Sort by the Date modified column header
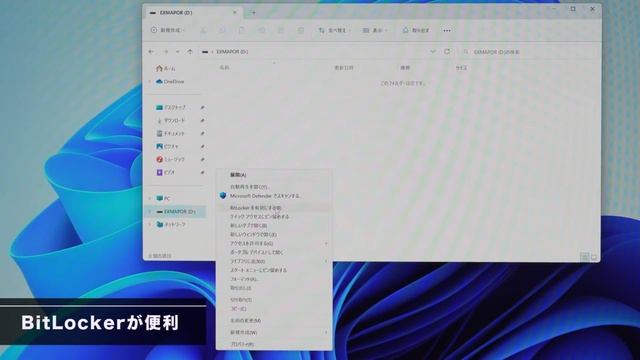Viewport: 640px width, 360px height. point(344,68)
